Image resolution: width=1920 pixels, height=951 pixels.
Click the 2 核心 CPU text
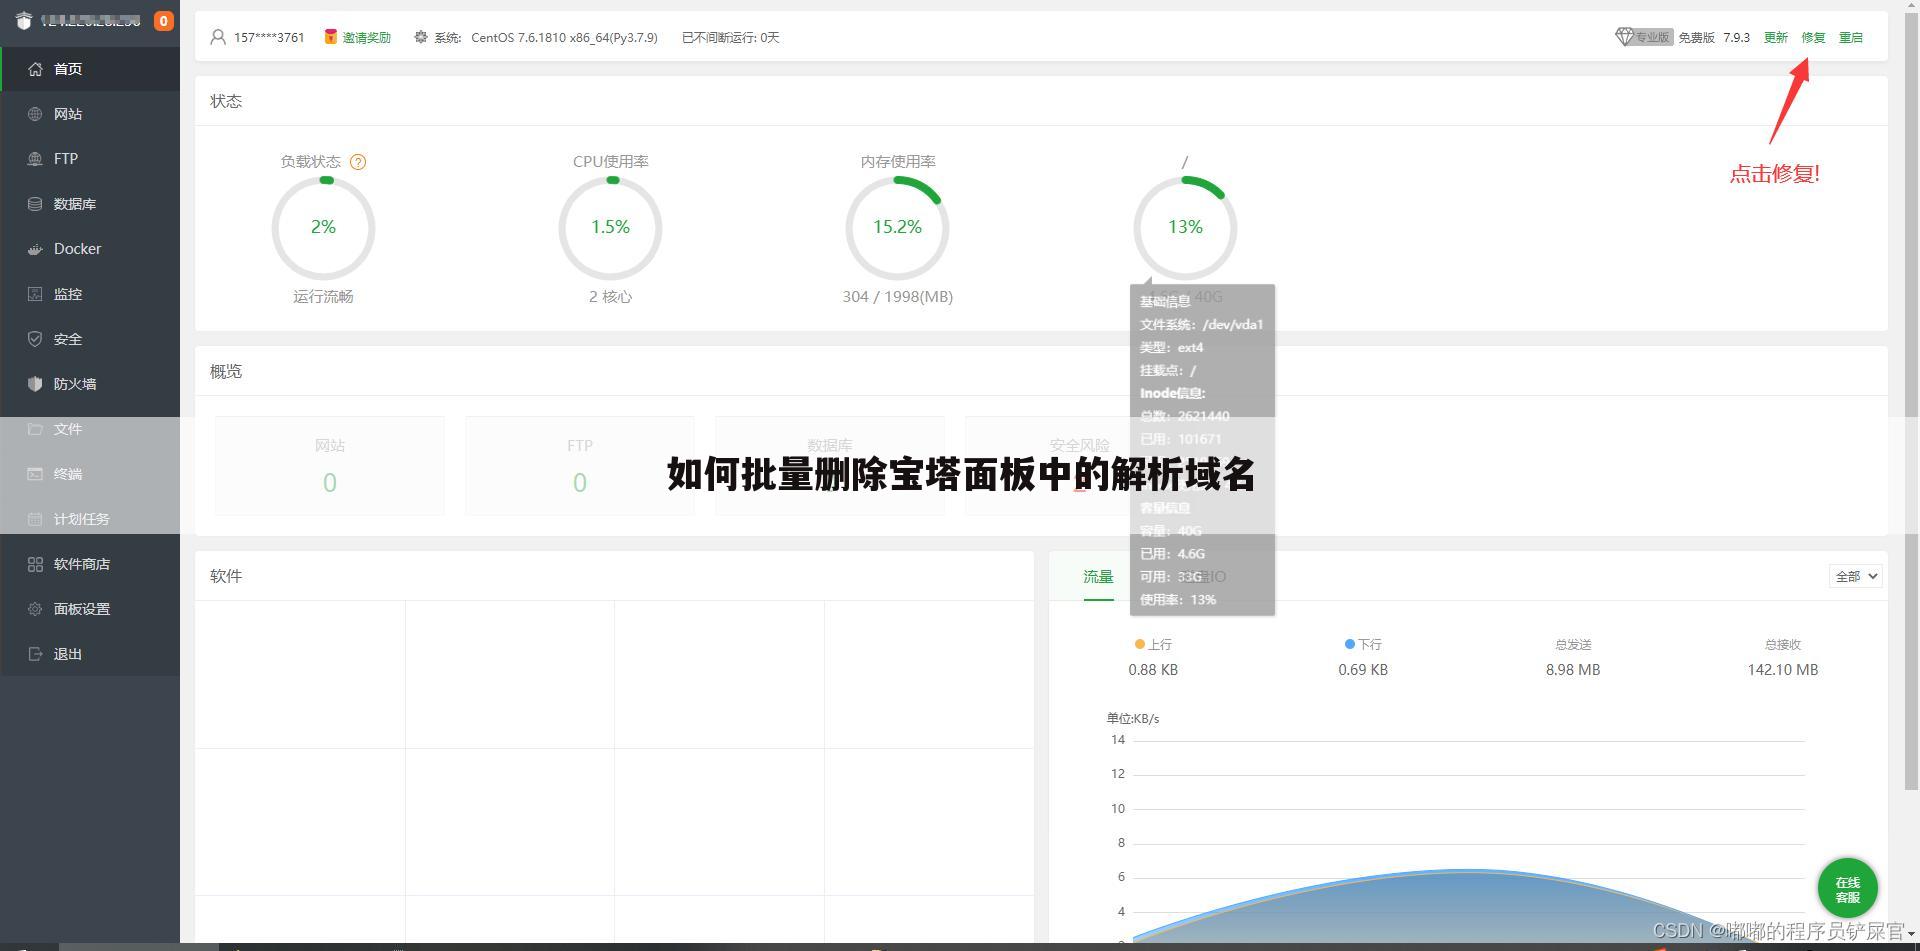pos(610,297)
